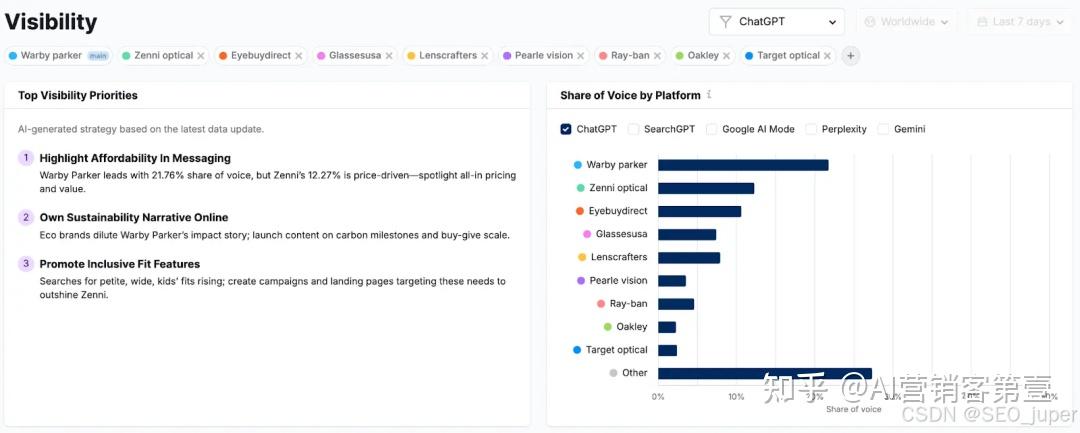This screenshot has width=1080, height=433.
Task: Tick the Google AI Mode checkbox
Action: click(x=712, y=129)
